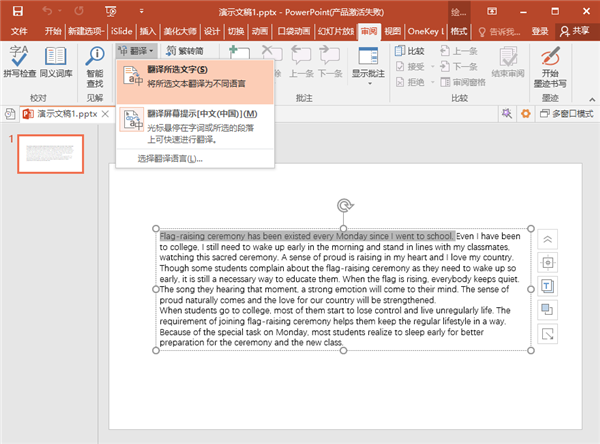Click rotate handle above text box
Screen dimensions: 600x444
pos(344,206)
